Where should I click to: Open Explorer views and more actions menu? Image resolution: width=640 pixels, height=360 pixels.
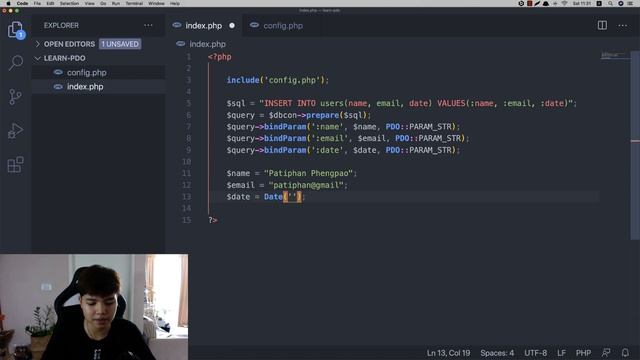point(148,25)
